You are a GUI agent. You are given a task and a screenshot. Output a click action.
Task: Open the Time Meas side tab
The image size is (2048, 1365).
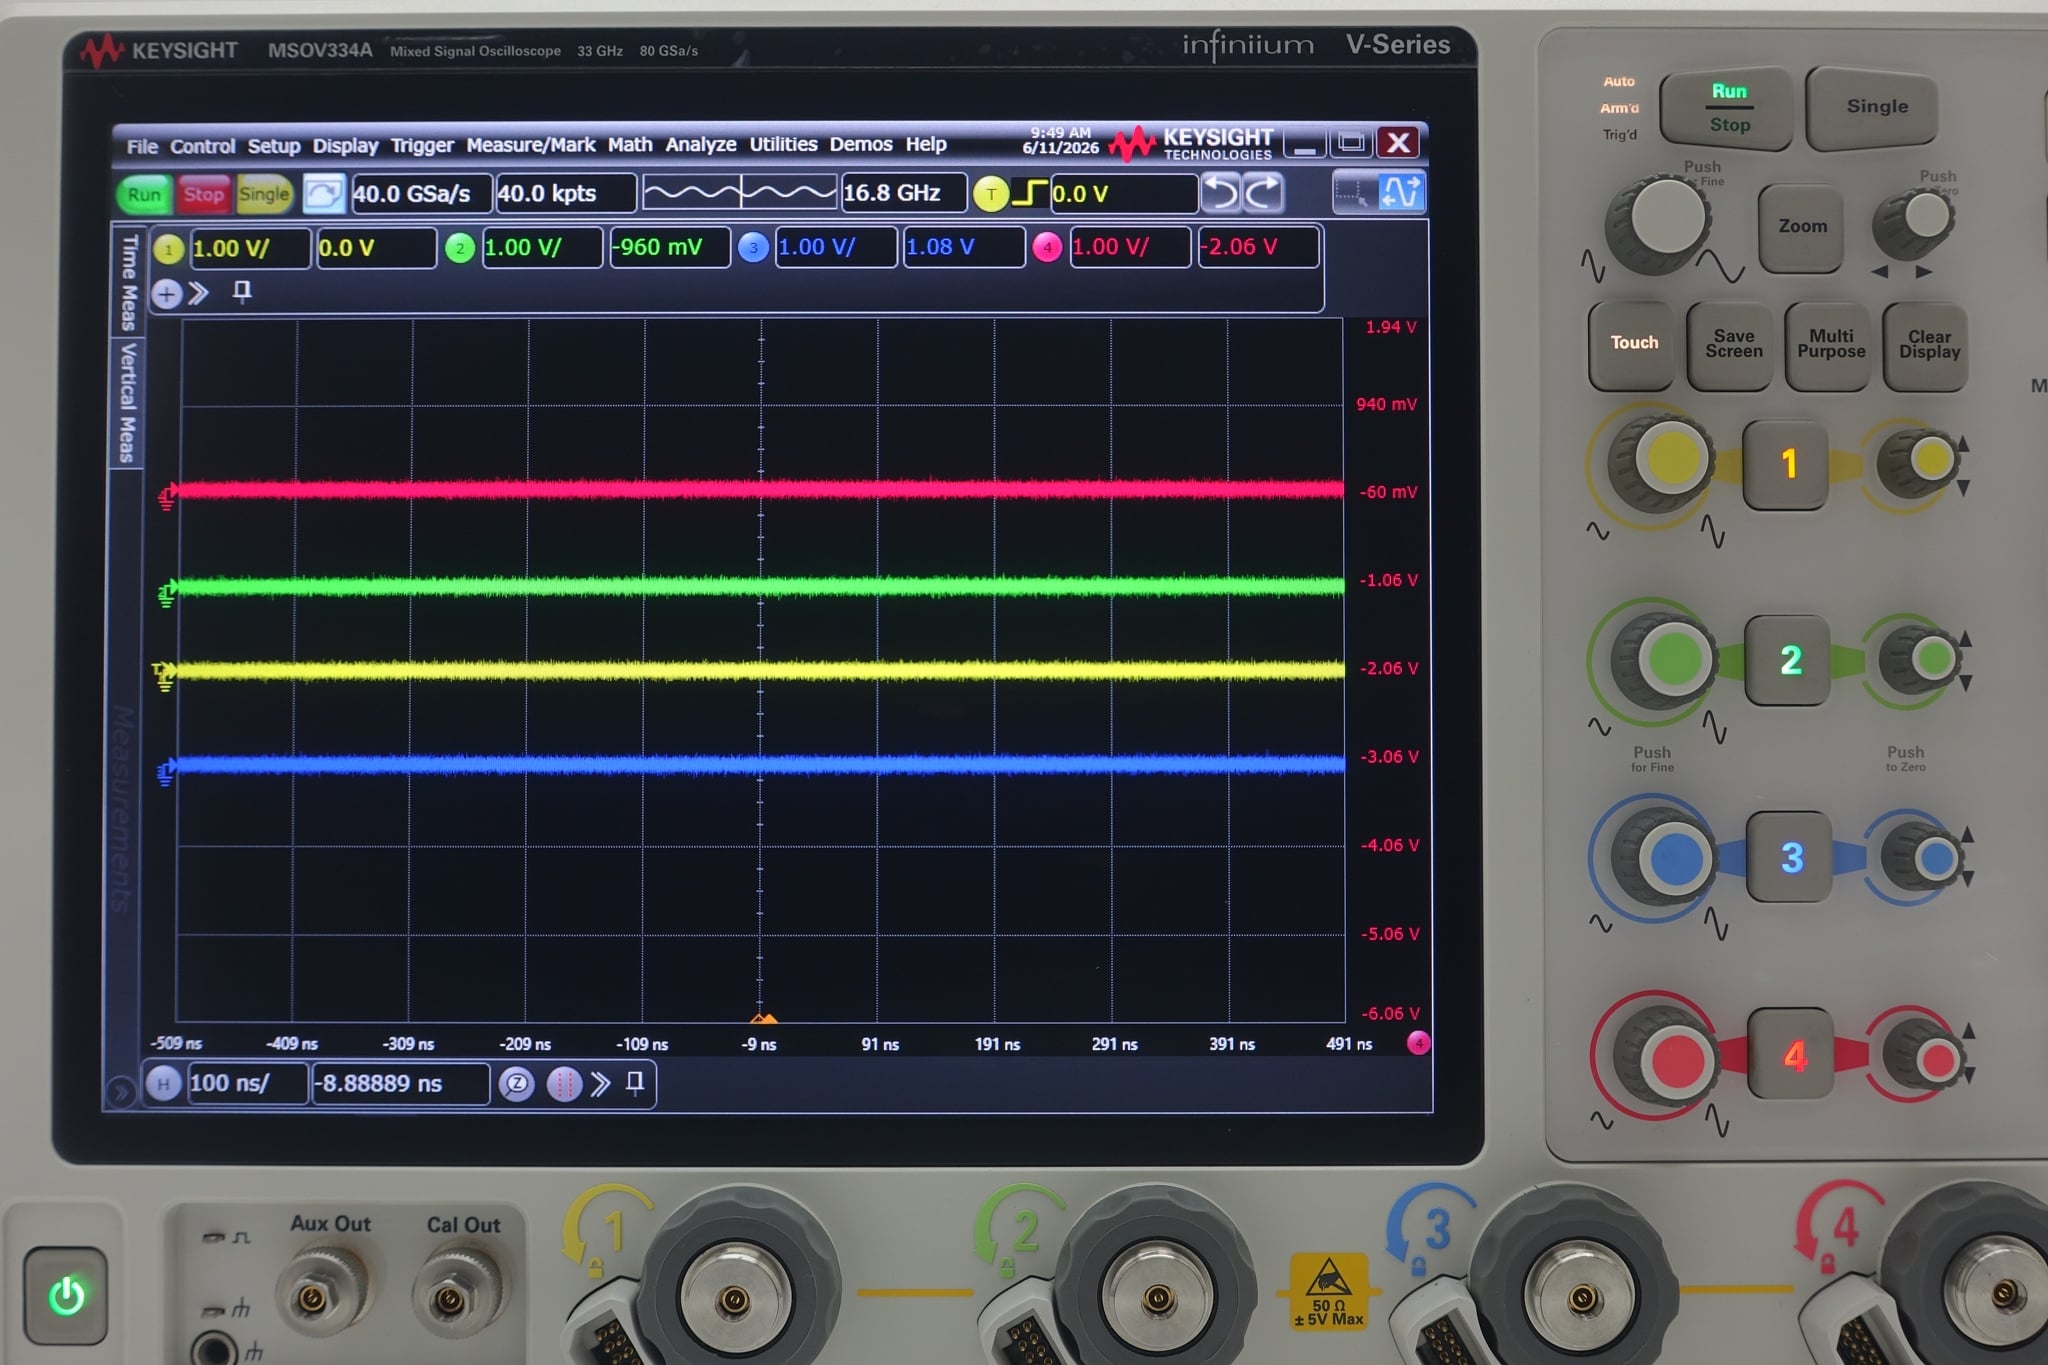(x=128, y=282)
